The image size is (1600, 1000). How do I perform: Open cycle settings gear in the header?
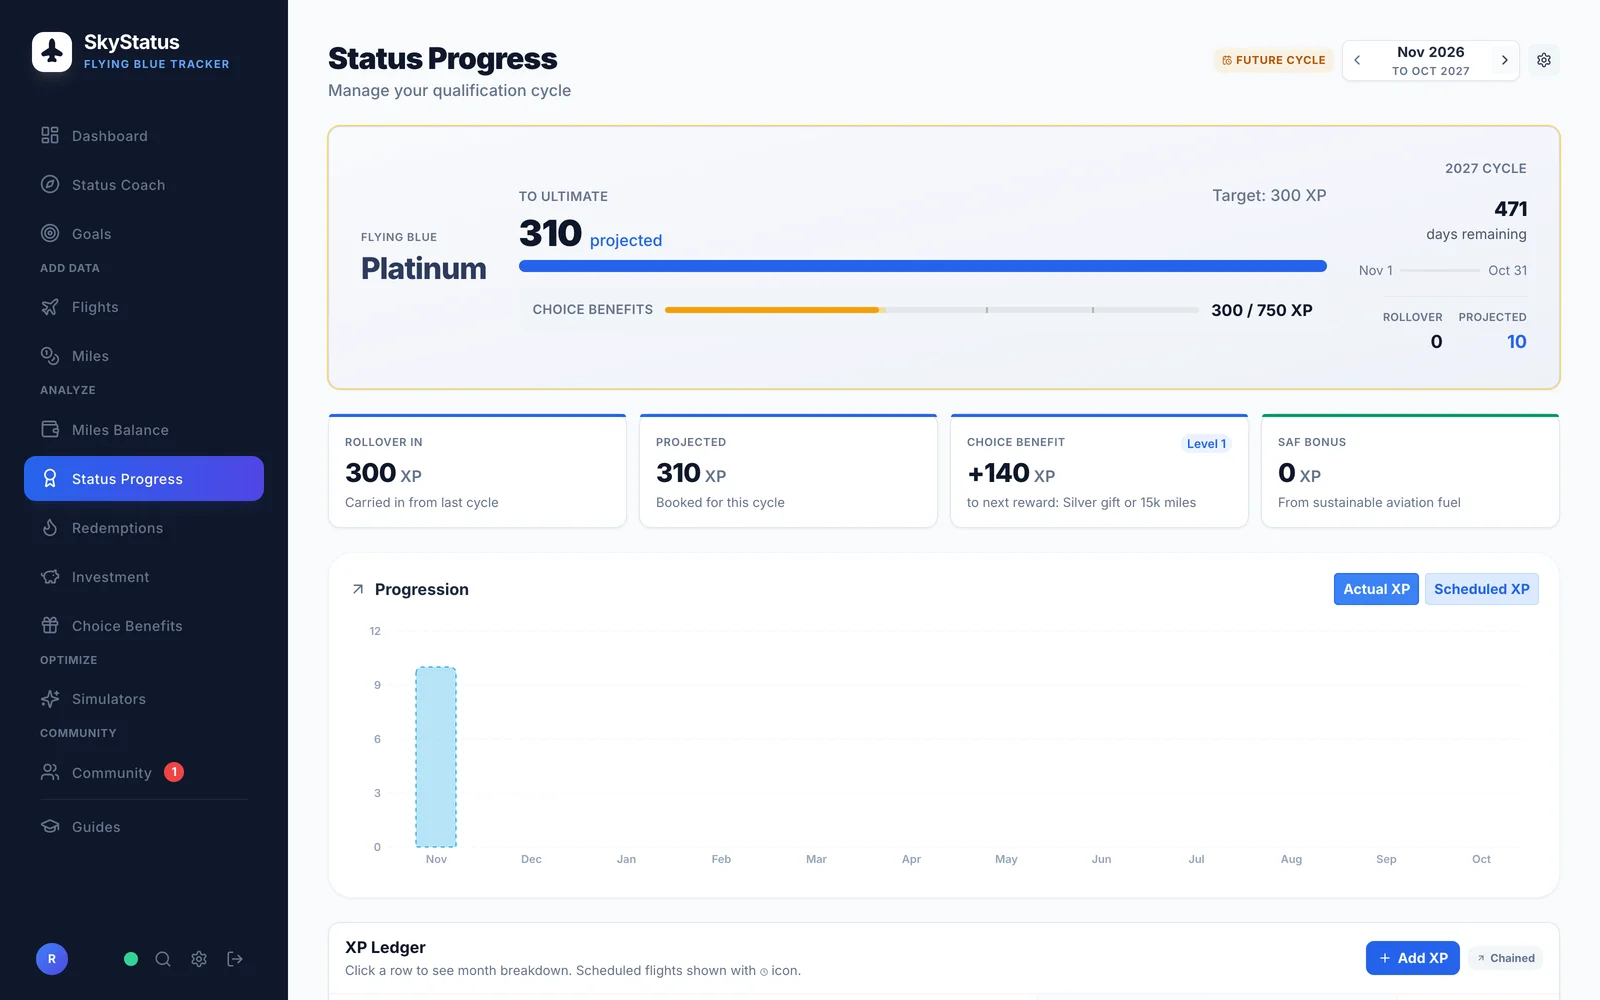1544,60
